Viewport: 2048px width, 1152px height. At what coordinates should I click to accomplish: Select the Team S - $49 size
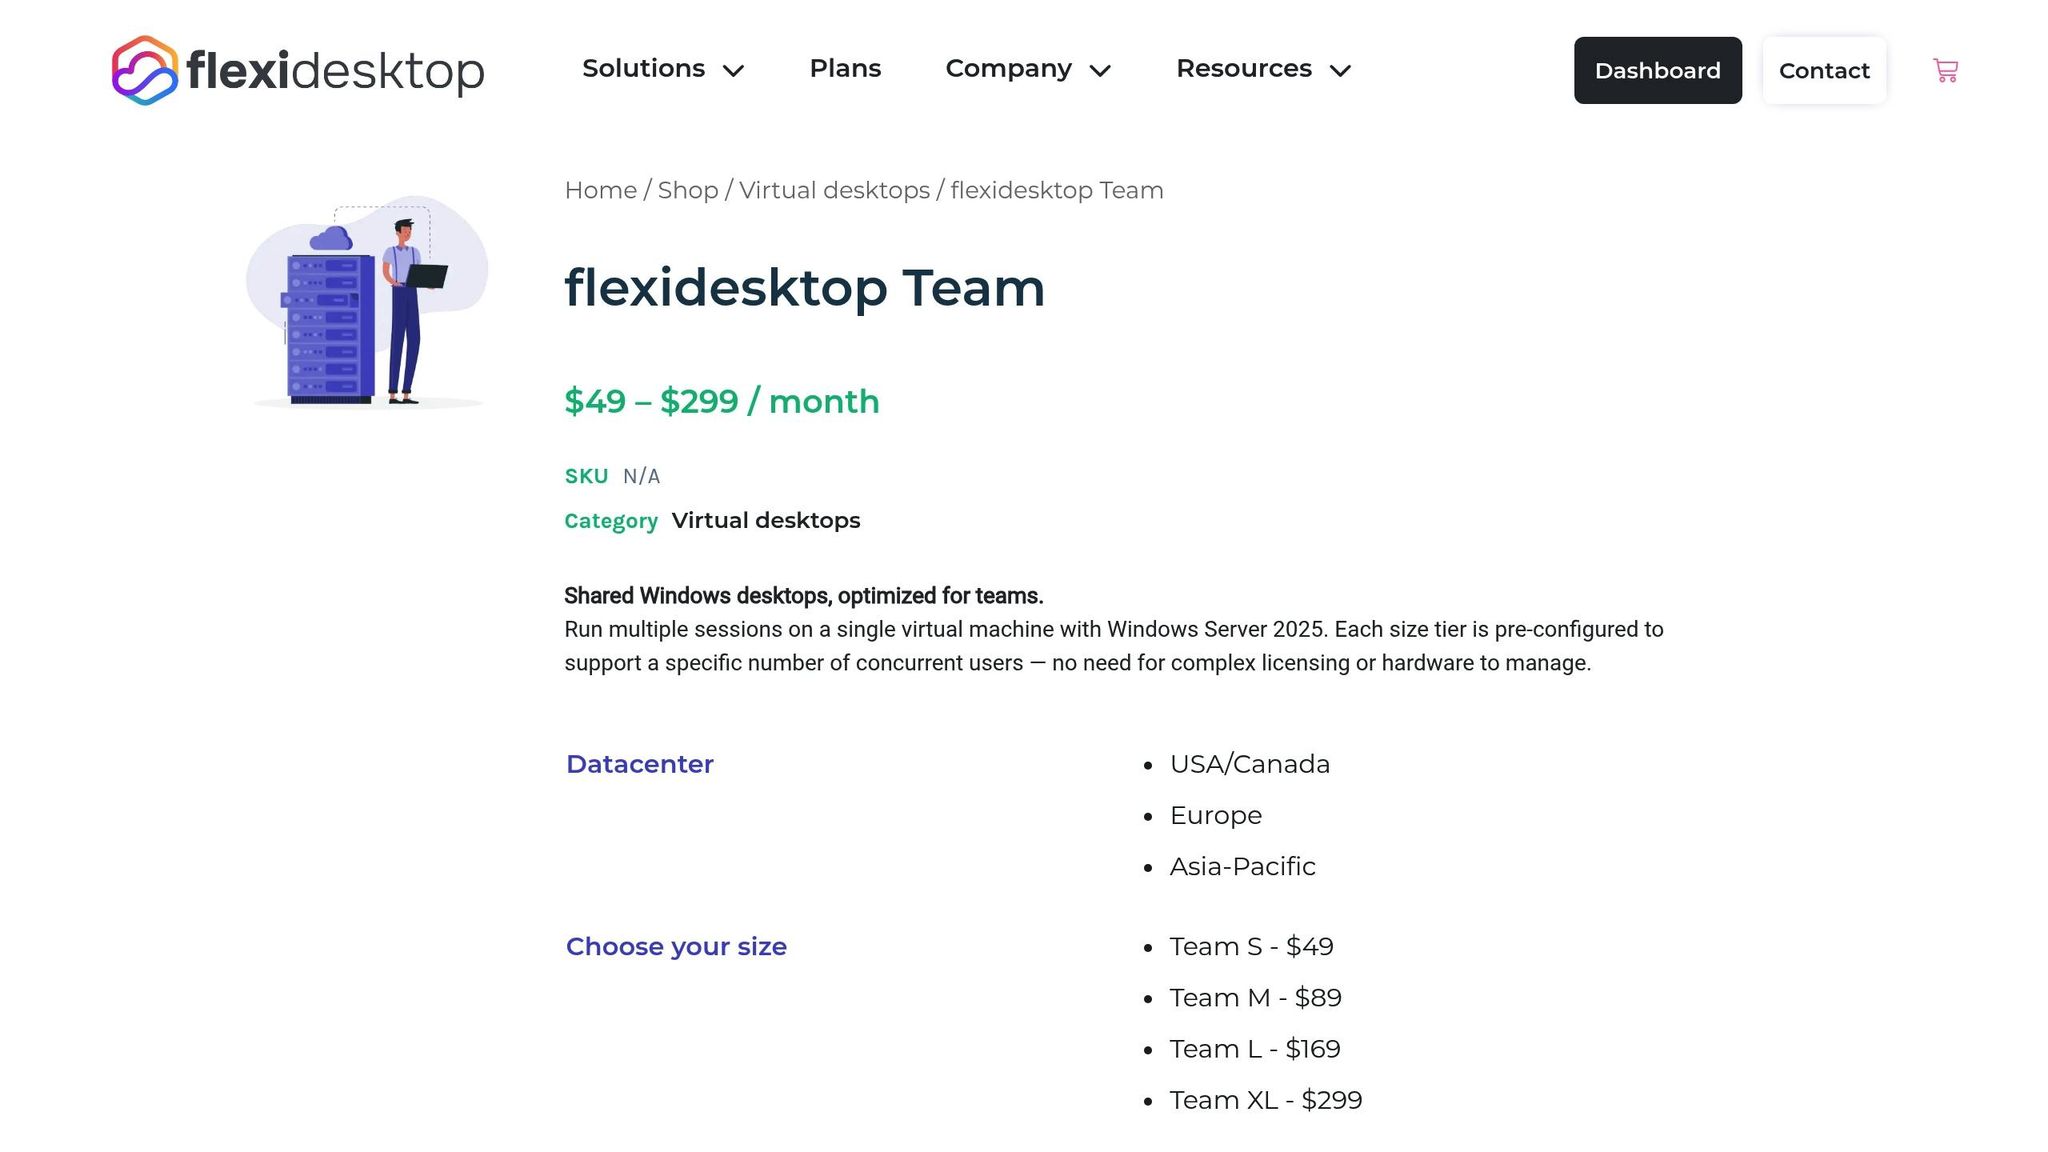[1251, 946]
